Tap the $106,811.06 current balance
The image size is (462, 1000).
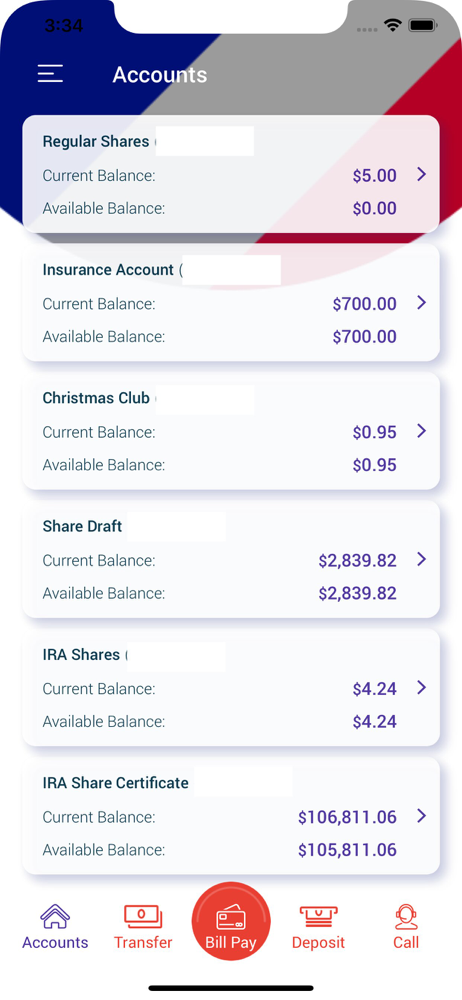(347, 816)
